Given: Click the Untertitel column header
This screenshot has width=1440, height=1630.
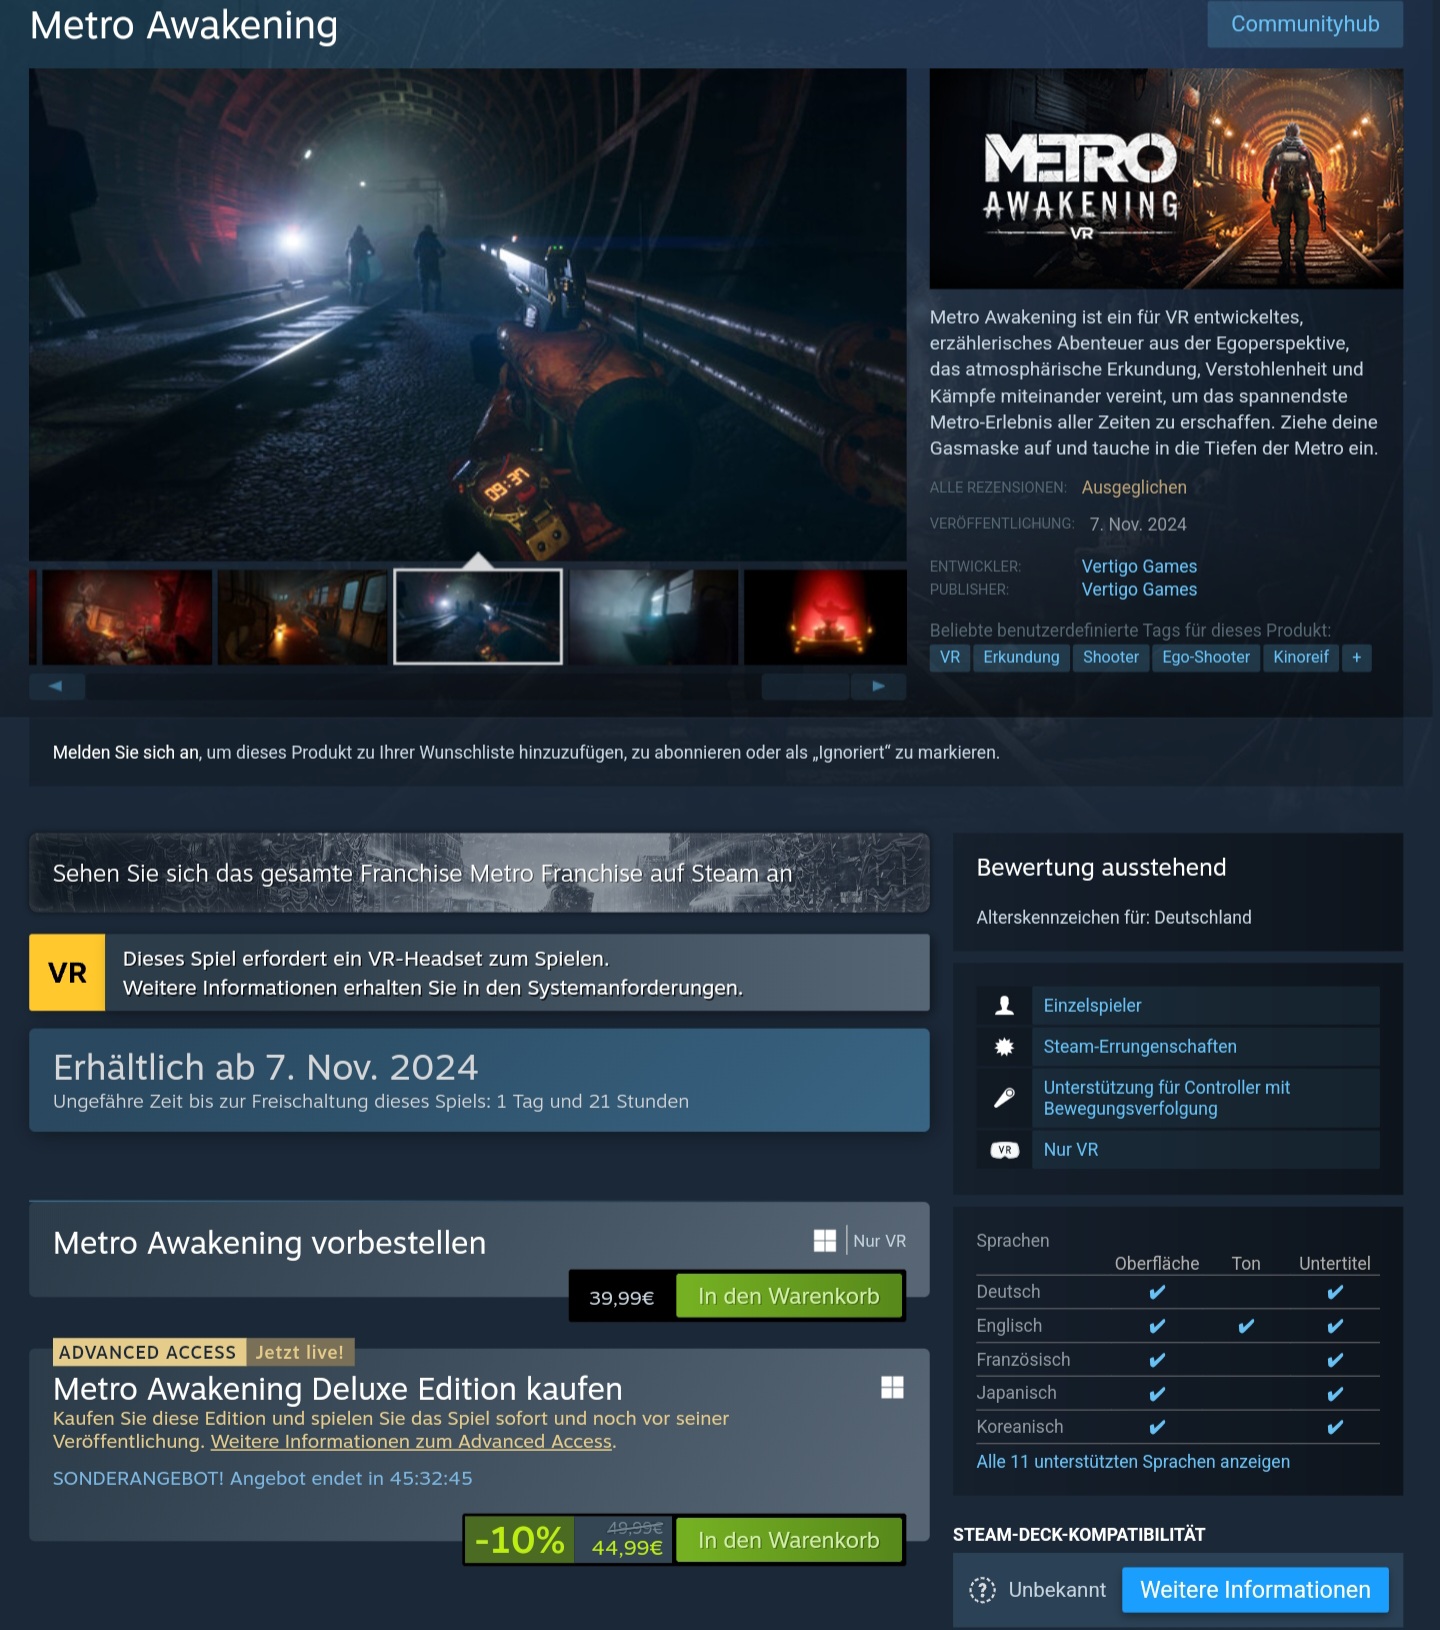Looking at the screenshot, I should tap(1334, 1263).
